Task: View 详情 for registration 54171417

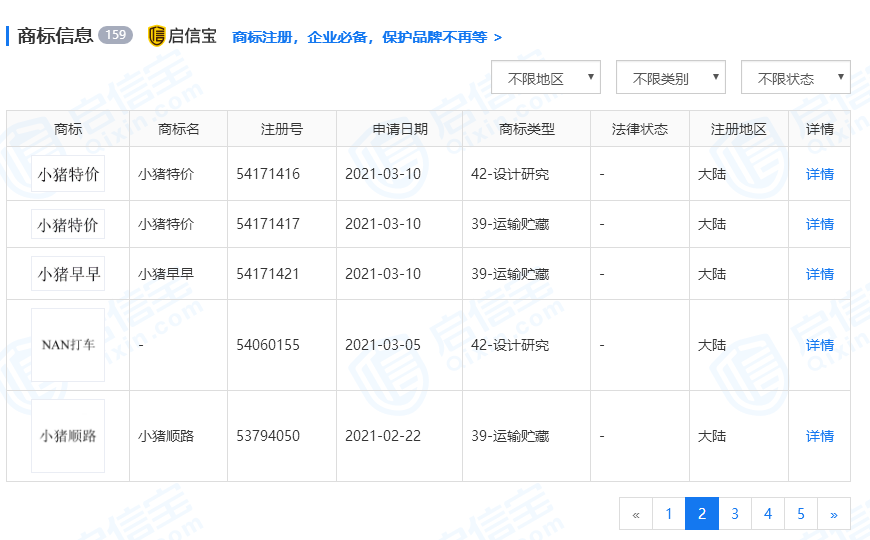Action: point(820,224)
